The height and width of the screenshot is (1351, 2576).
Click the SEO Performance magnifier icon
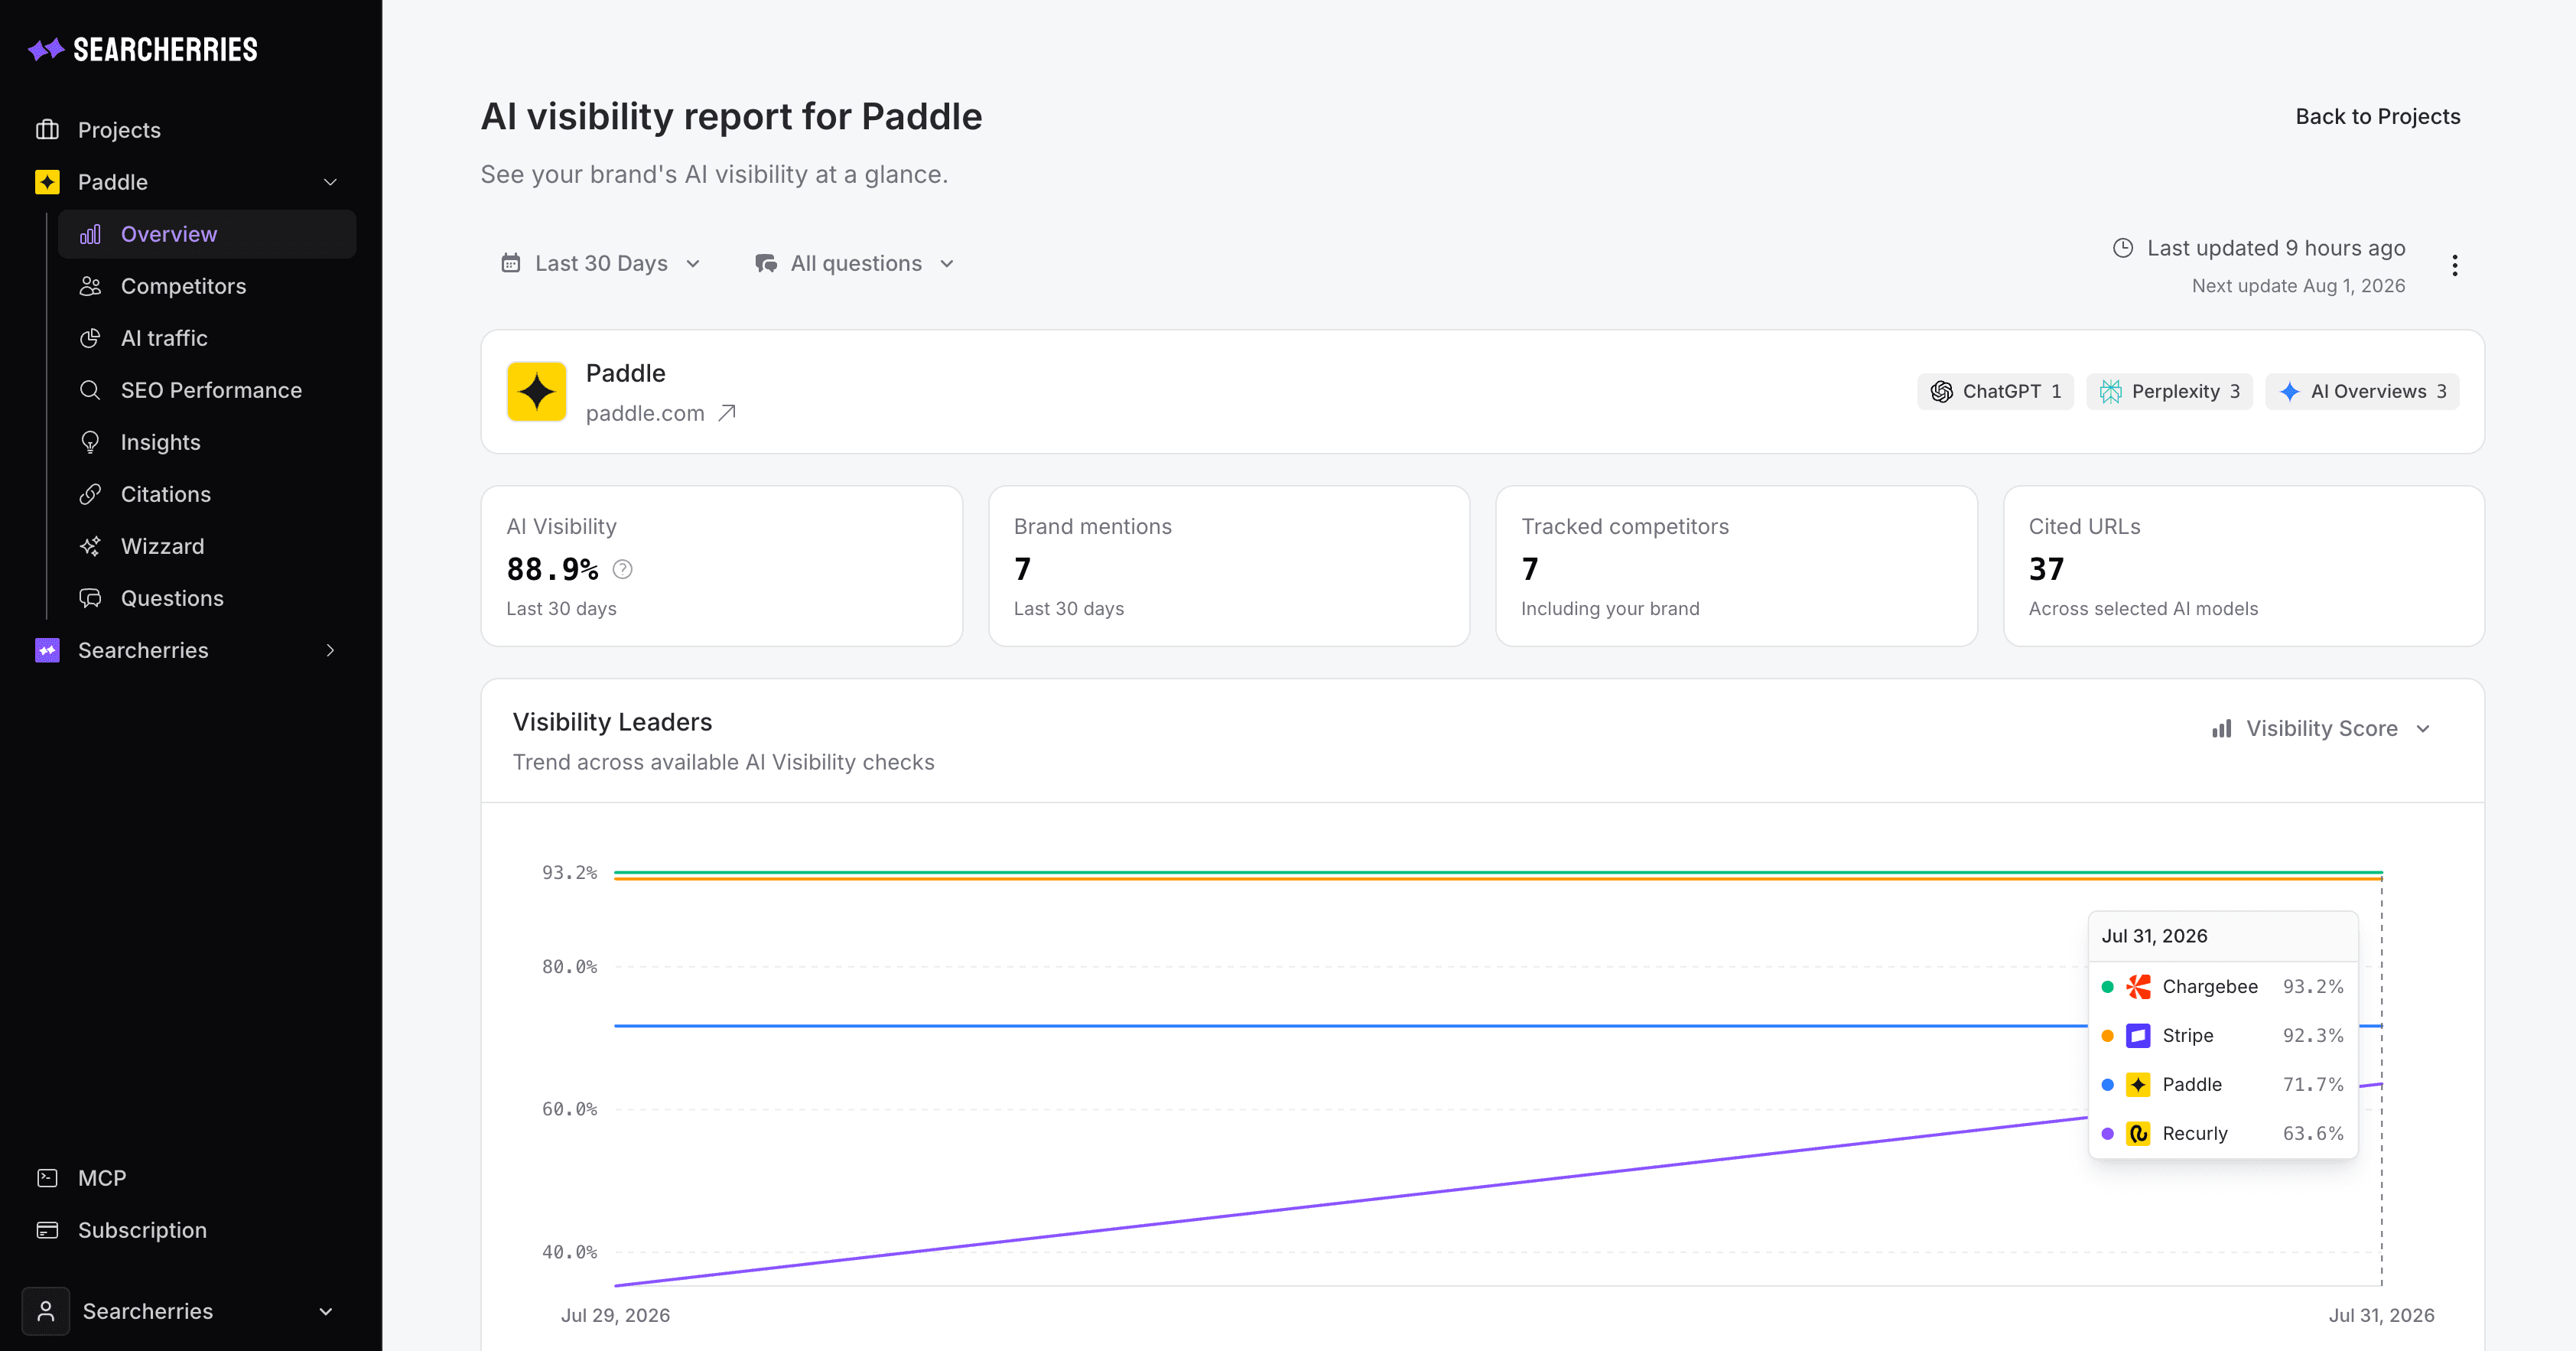(90, 390)
